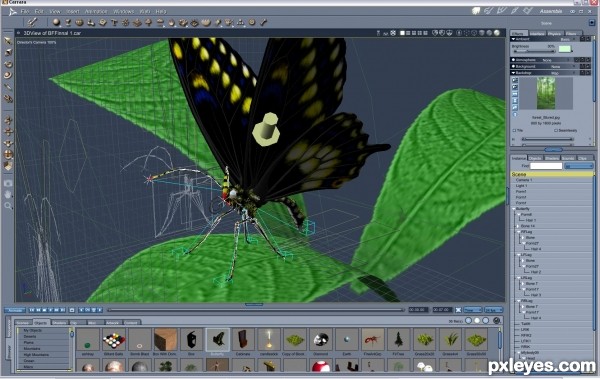The width and height of the screenshot is (600, 379).
Task: Select the camera tool in left toolbar
Action: pos(8,183)
